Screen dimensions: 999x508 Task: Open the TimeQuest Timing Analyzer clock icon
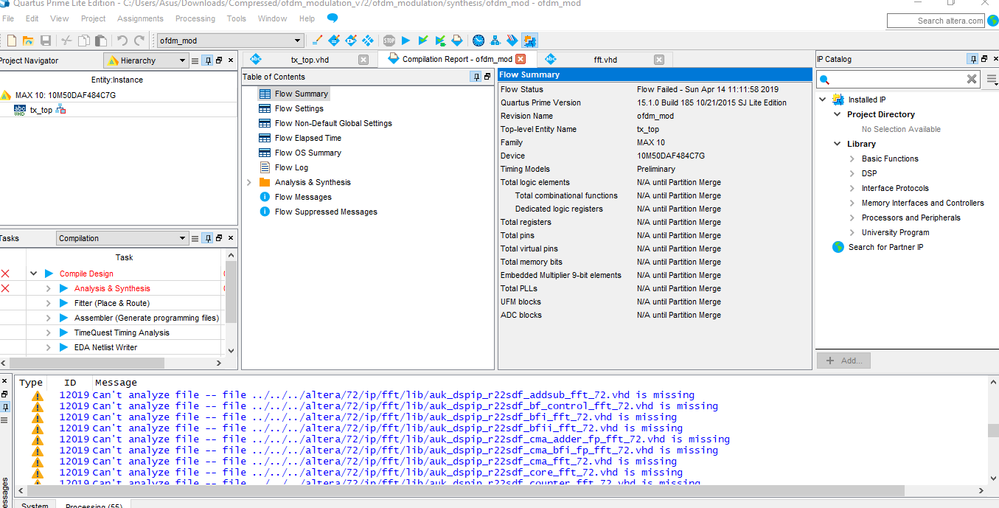pyautogui.click(x=478, y=40)
